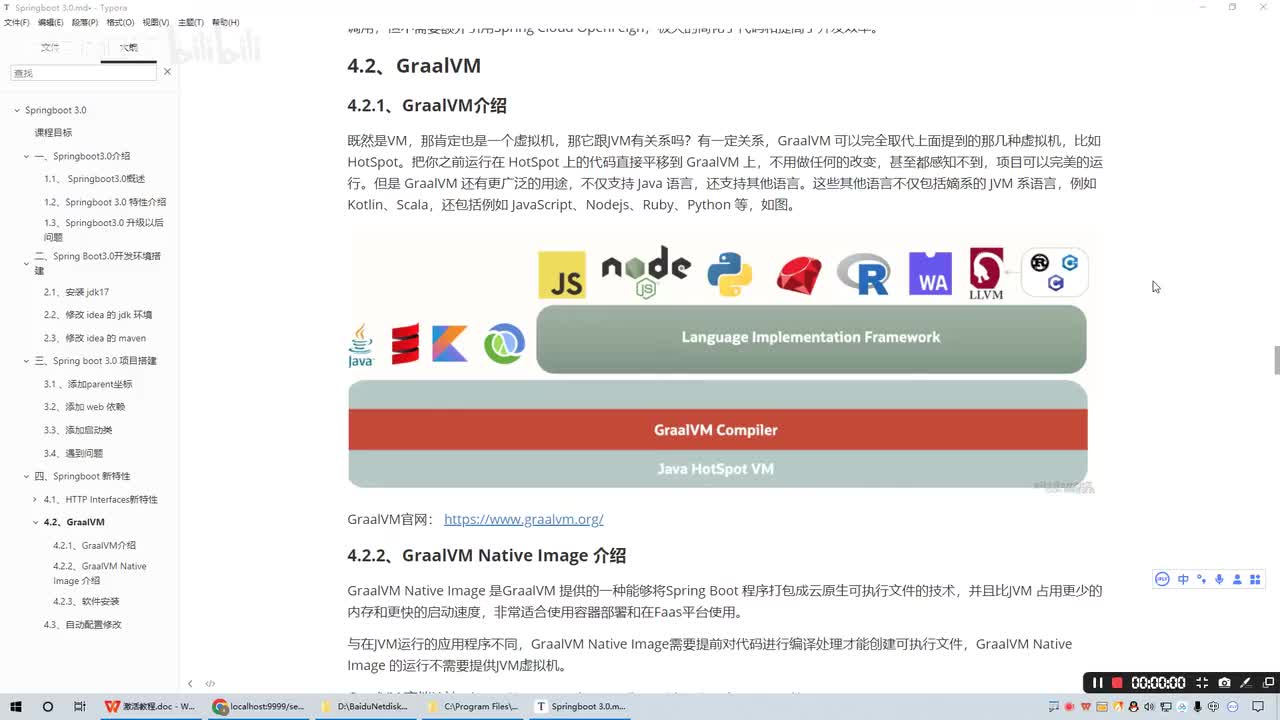Click the 中 Chinese input mode indicator
1280x720 pixels.
[1183, 579]
